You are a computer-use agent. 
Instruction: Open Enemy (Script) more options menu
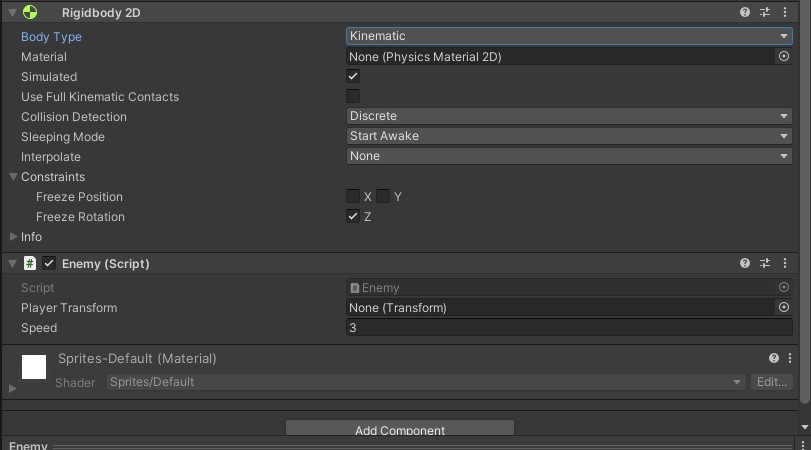coord(785,263)
